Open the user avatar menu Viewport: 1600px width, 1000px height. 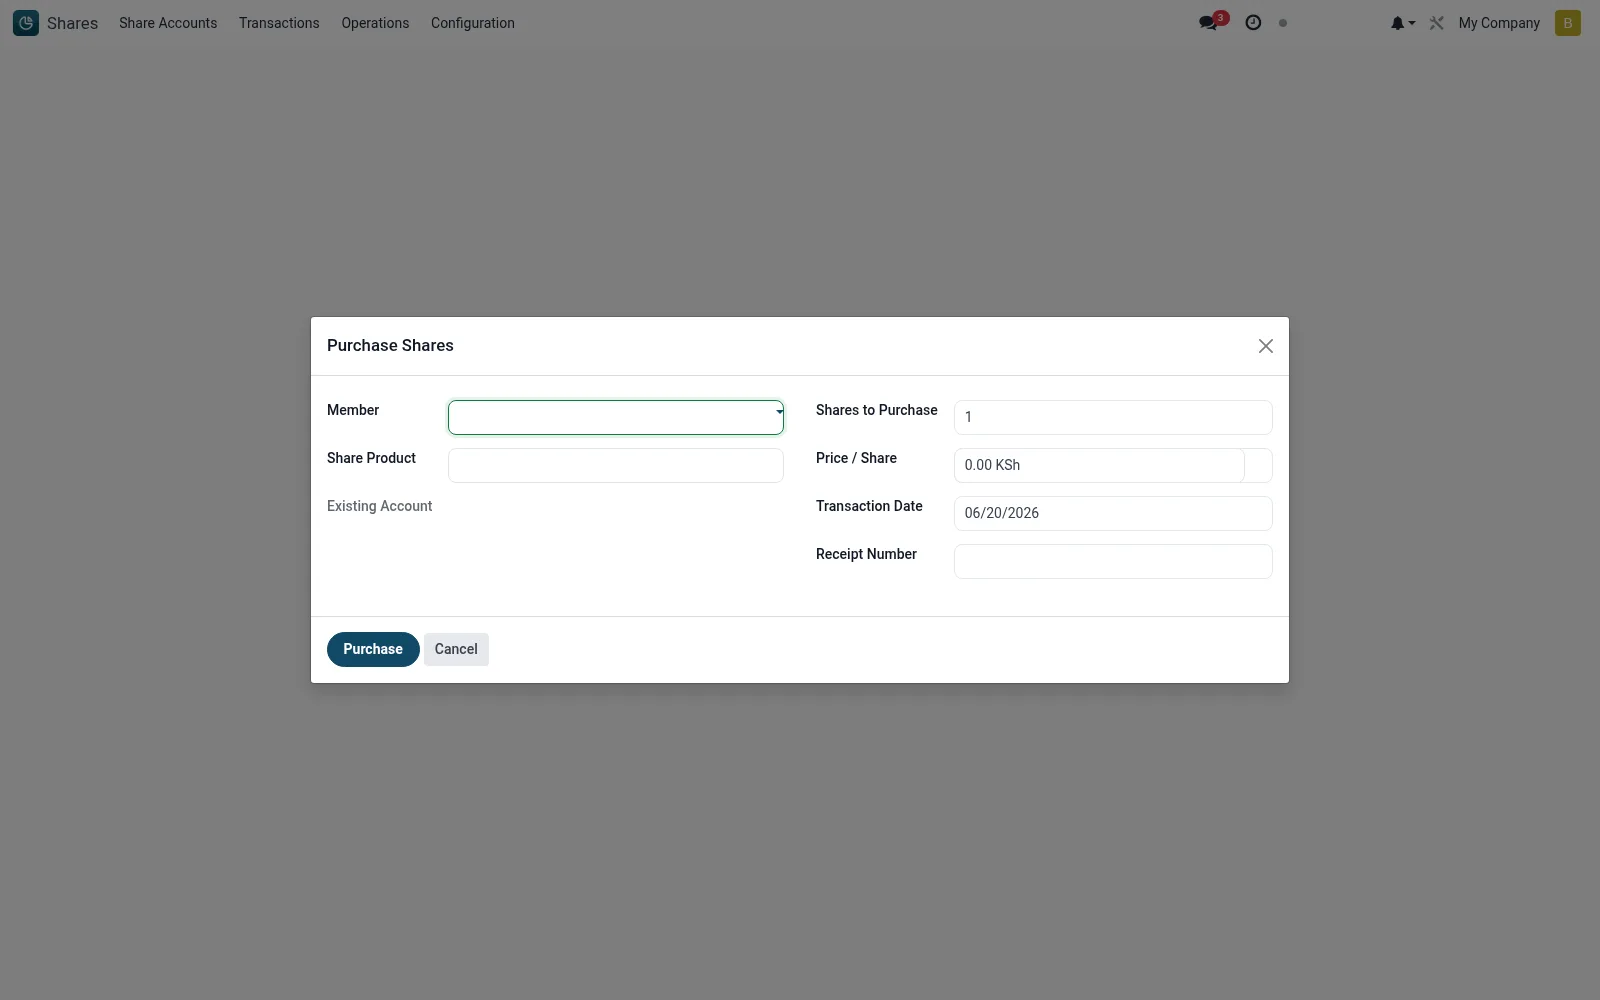click(1568, 23)
